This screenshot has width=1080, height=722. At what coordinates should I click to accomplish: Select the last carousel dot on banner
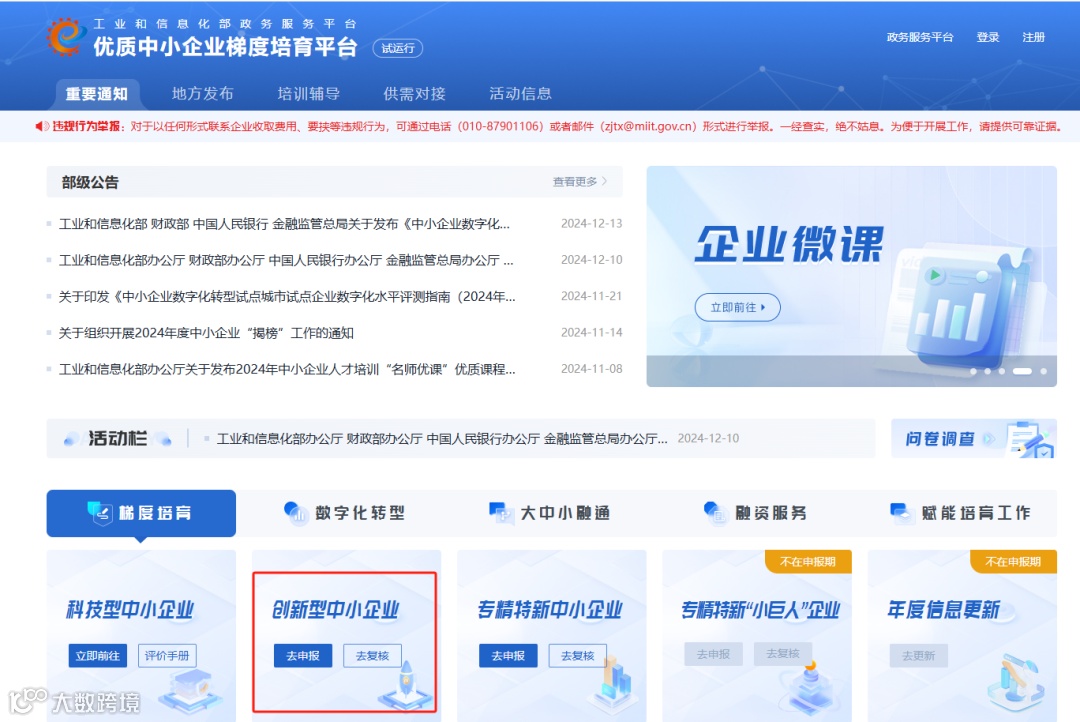pos(1043,371)
